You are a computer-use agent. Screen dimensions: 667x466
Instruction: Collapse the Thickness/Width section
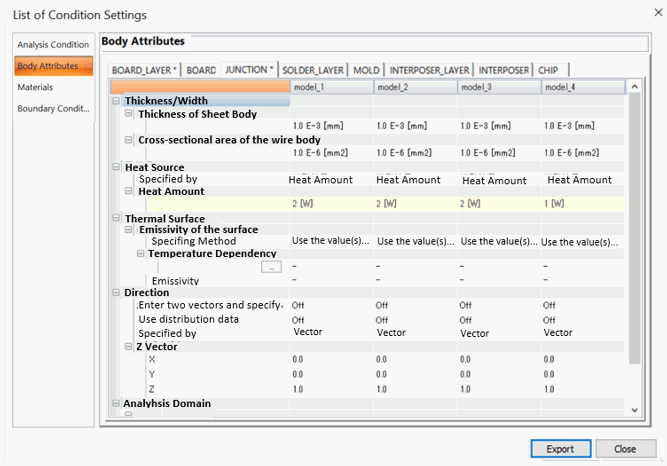point(116,101)
